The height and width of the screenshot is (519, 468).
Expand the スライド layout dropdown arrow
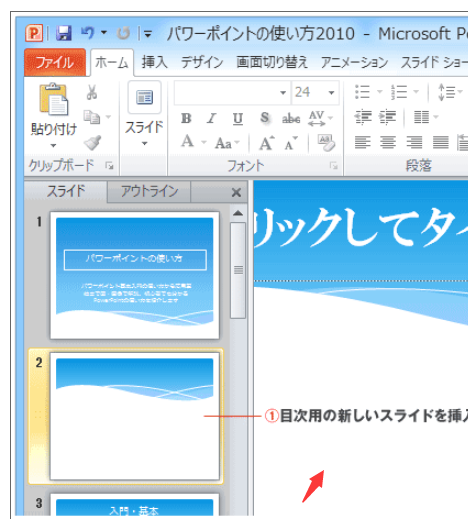(x=144, y=144)
